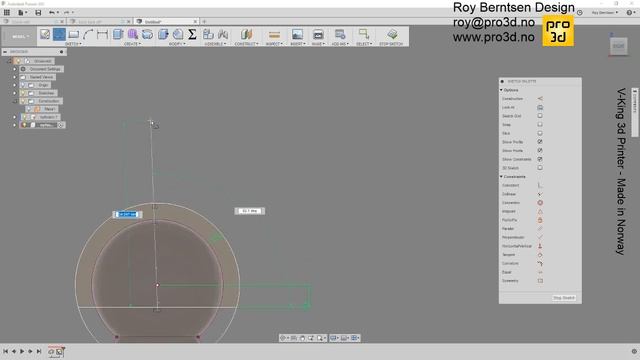The image size is (640, 360).
Task: Open the CREATE dropdown menu
Action: coord(132,44)
